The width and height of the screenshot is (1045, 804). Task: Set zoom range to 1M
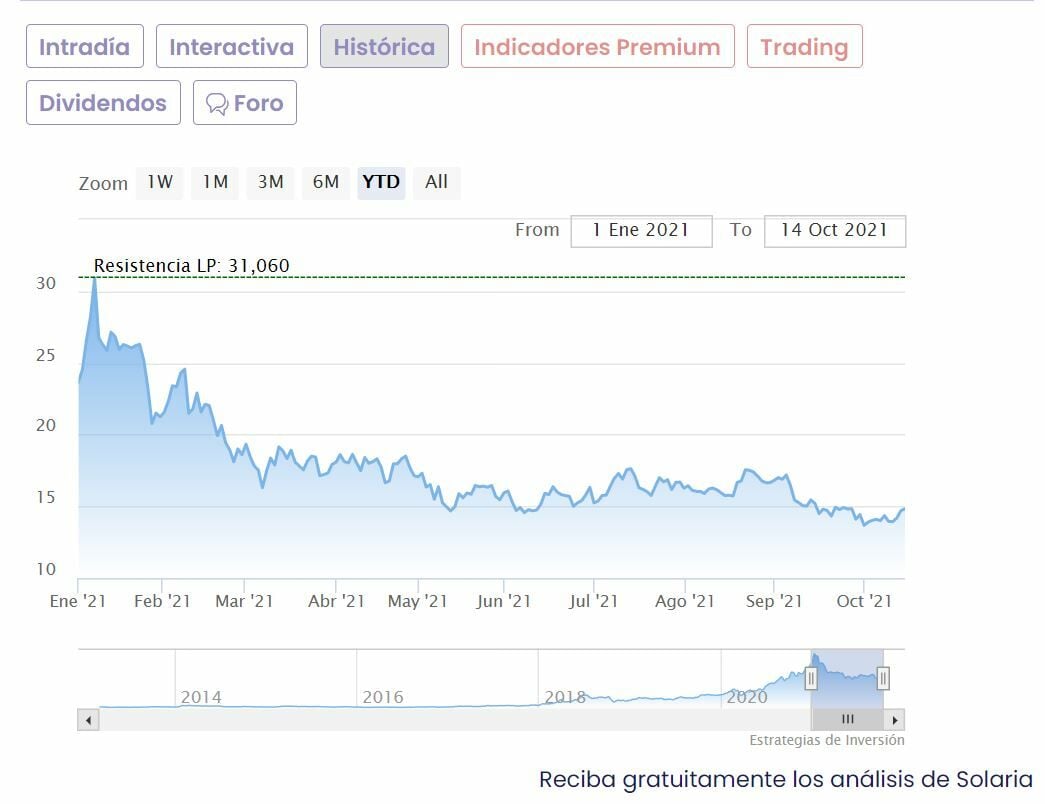pyautogui.click(x=215, y=182)
